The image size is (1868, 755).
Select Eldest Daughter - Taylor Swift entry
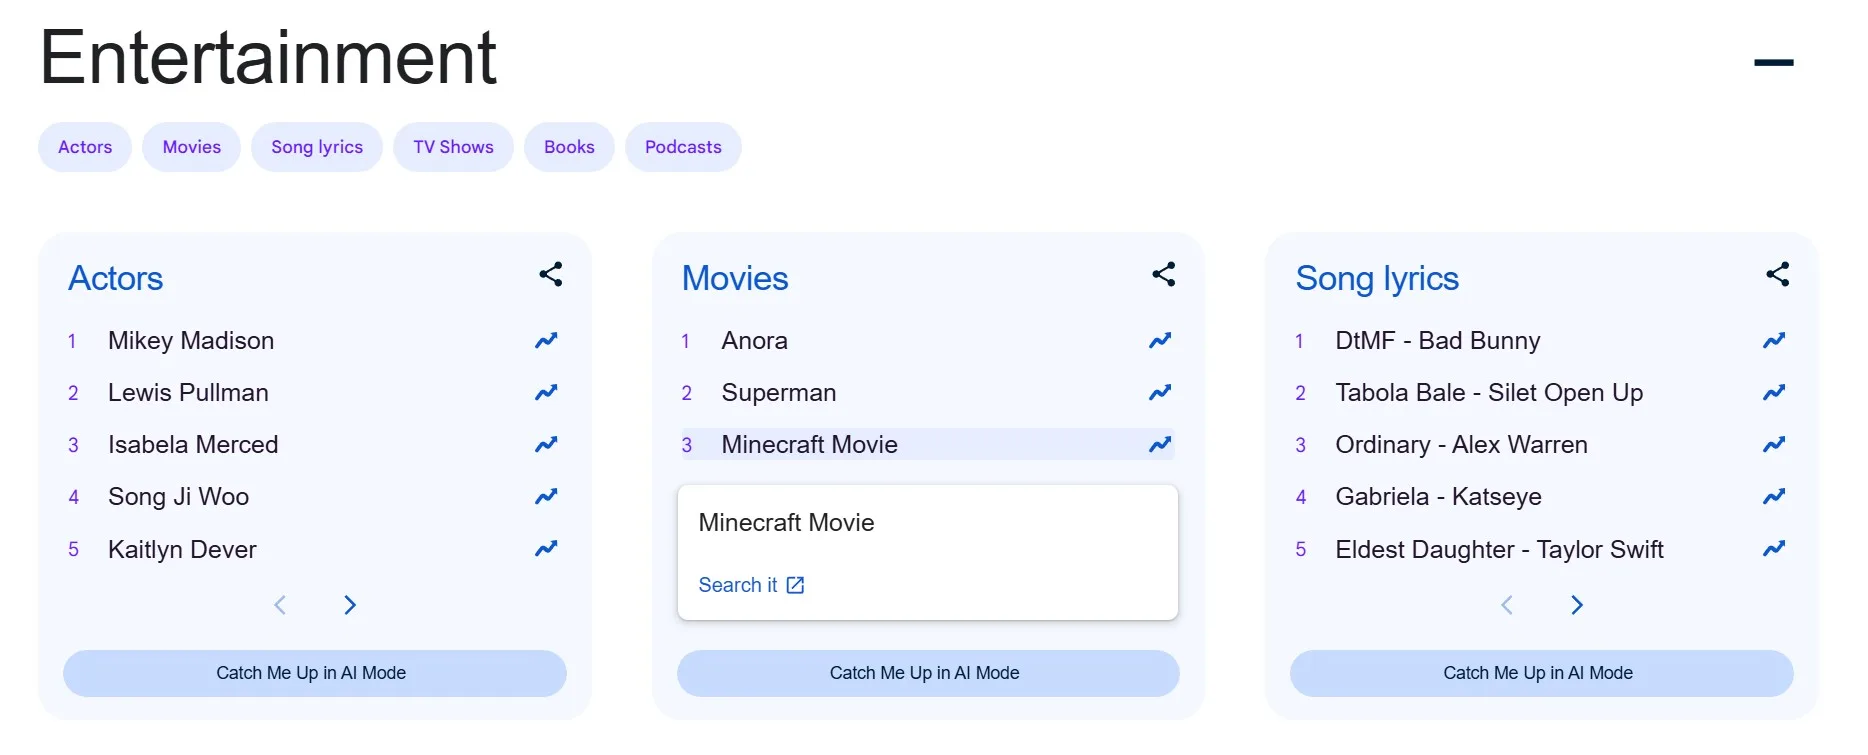(1499, 549)
